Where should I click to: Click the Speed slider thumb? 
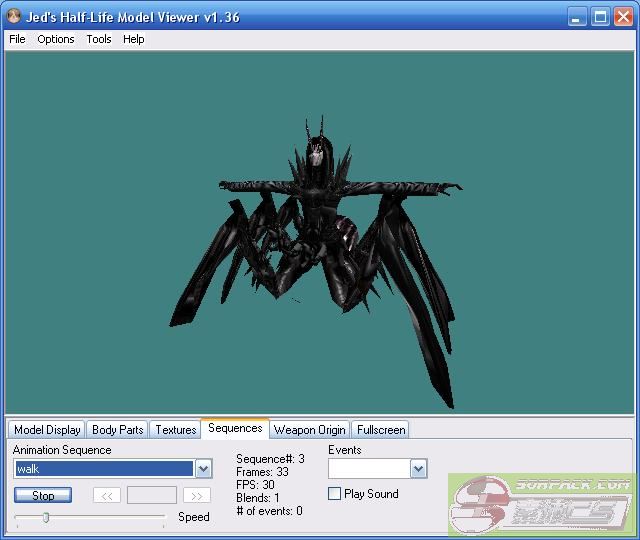pos(46,518)
